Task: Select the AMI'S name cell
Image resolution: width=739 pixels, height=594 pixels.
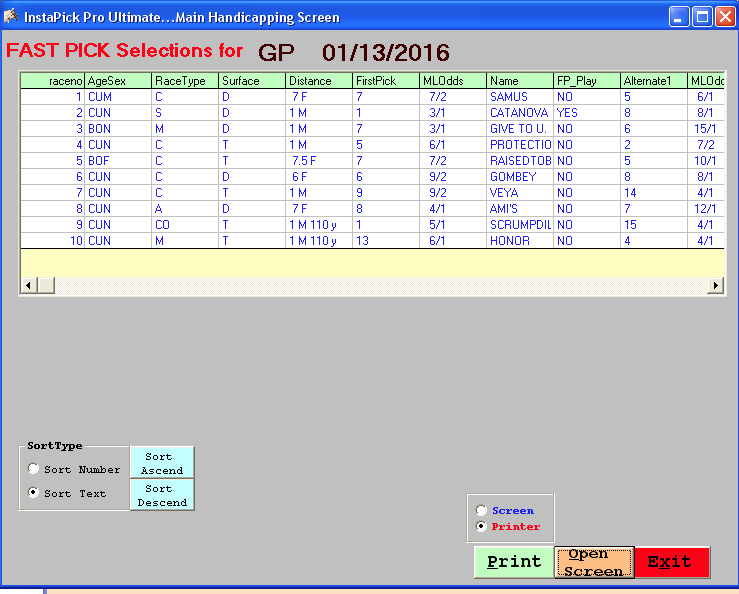Action: pyautogui.click(x=520, y=209)
